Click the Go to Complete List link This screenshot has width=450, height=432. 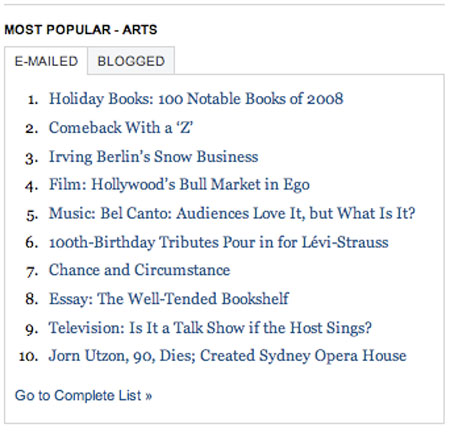pos(83,396)
